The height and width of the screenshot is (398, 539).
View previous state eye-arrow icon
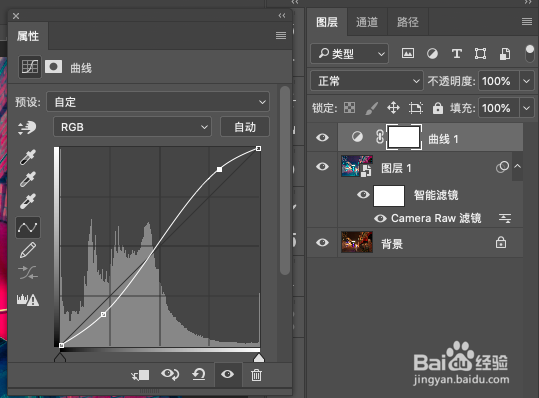[x=170, y=374]
